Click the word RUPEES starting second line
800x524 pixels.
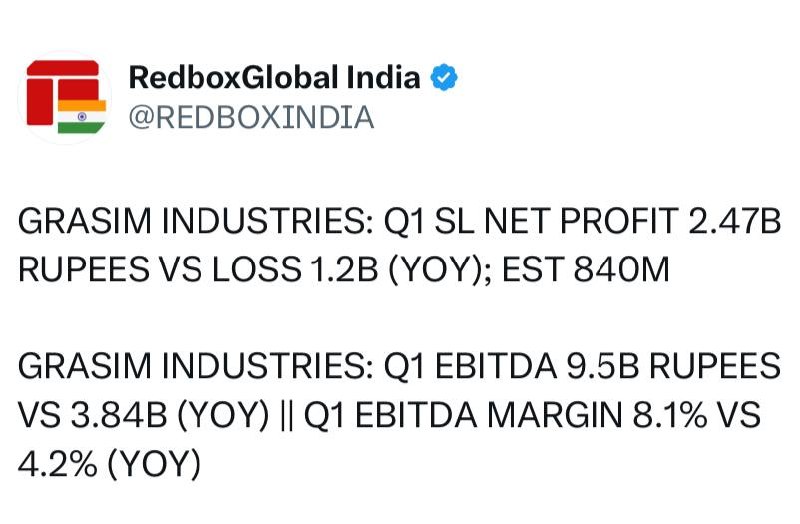tap(84, 269)
